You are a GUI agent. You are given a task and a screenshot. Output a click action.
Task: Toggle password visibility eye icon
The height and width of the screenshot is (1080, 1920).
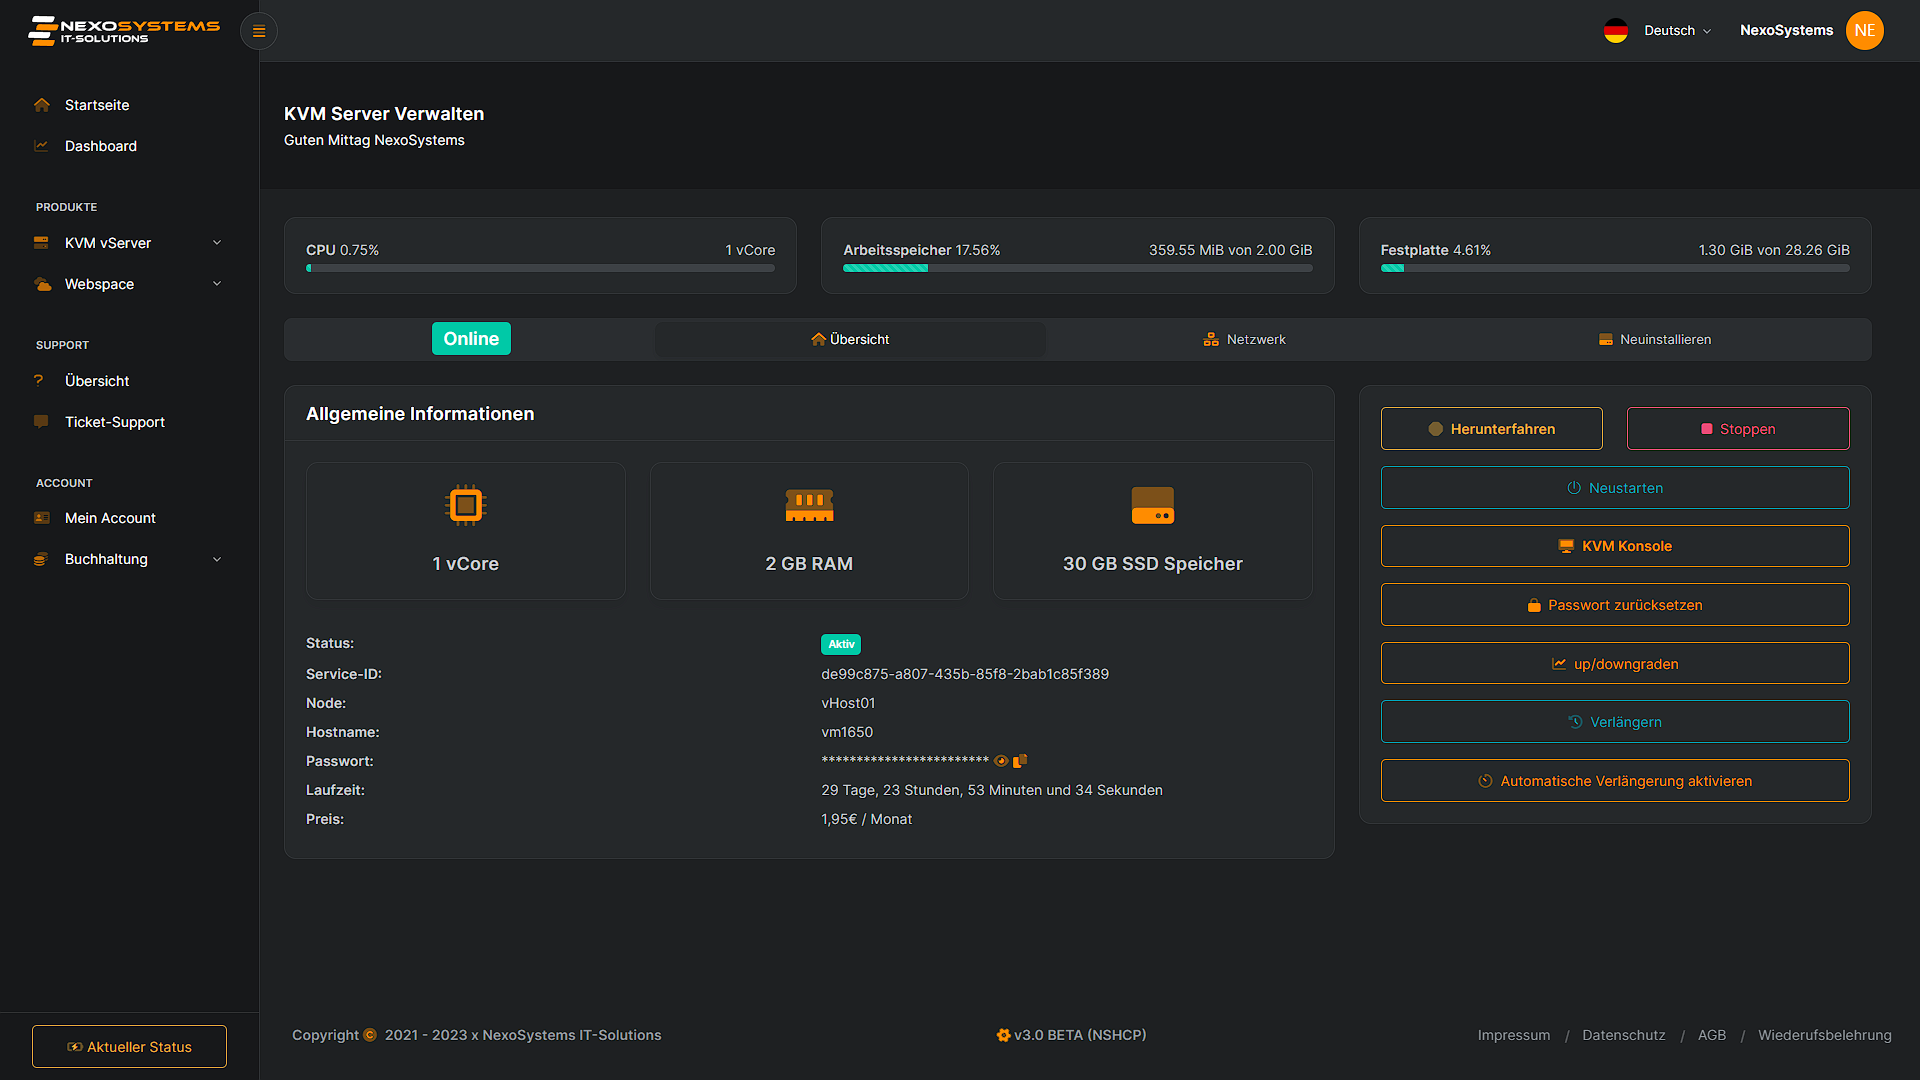(1000, 761)
